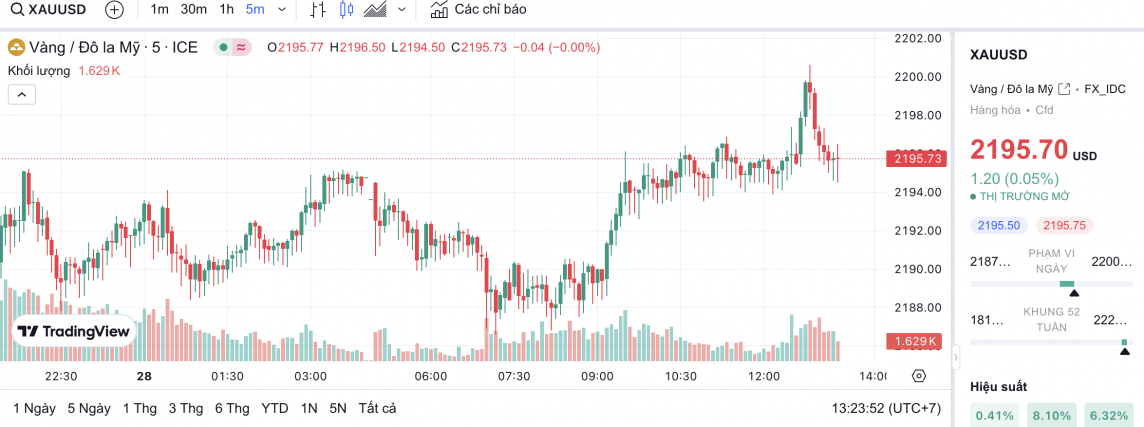The height and width of the screenshot is (427, 1144).
Task: Toggle the green market status indicator
Action: pyautogui.click(x=223, y=47)
